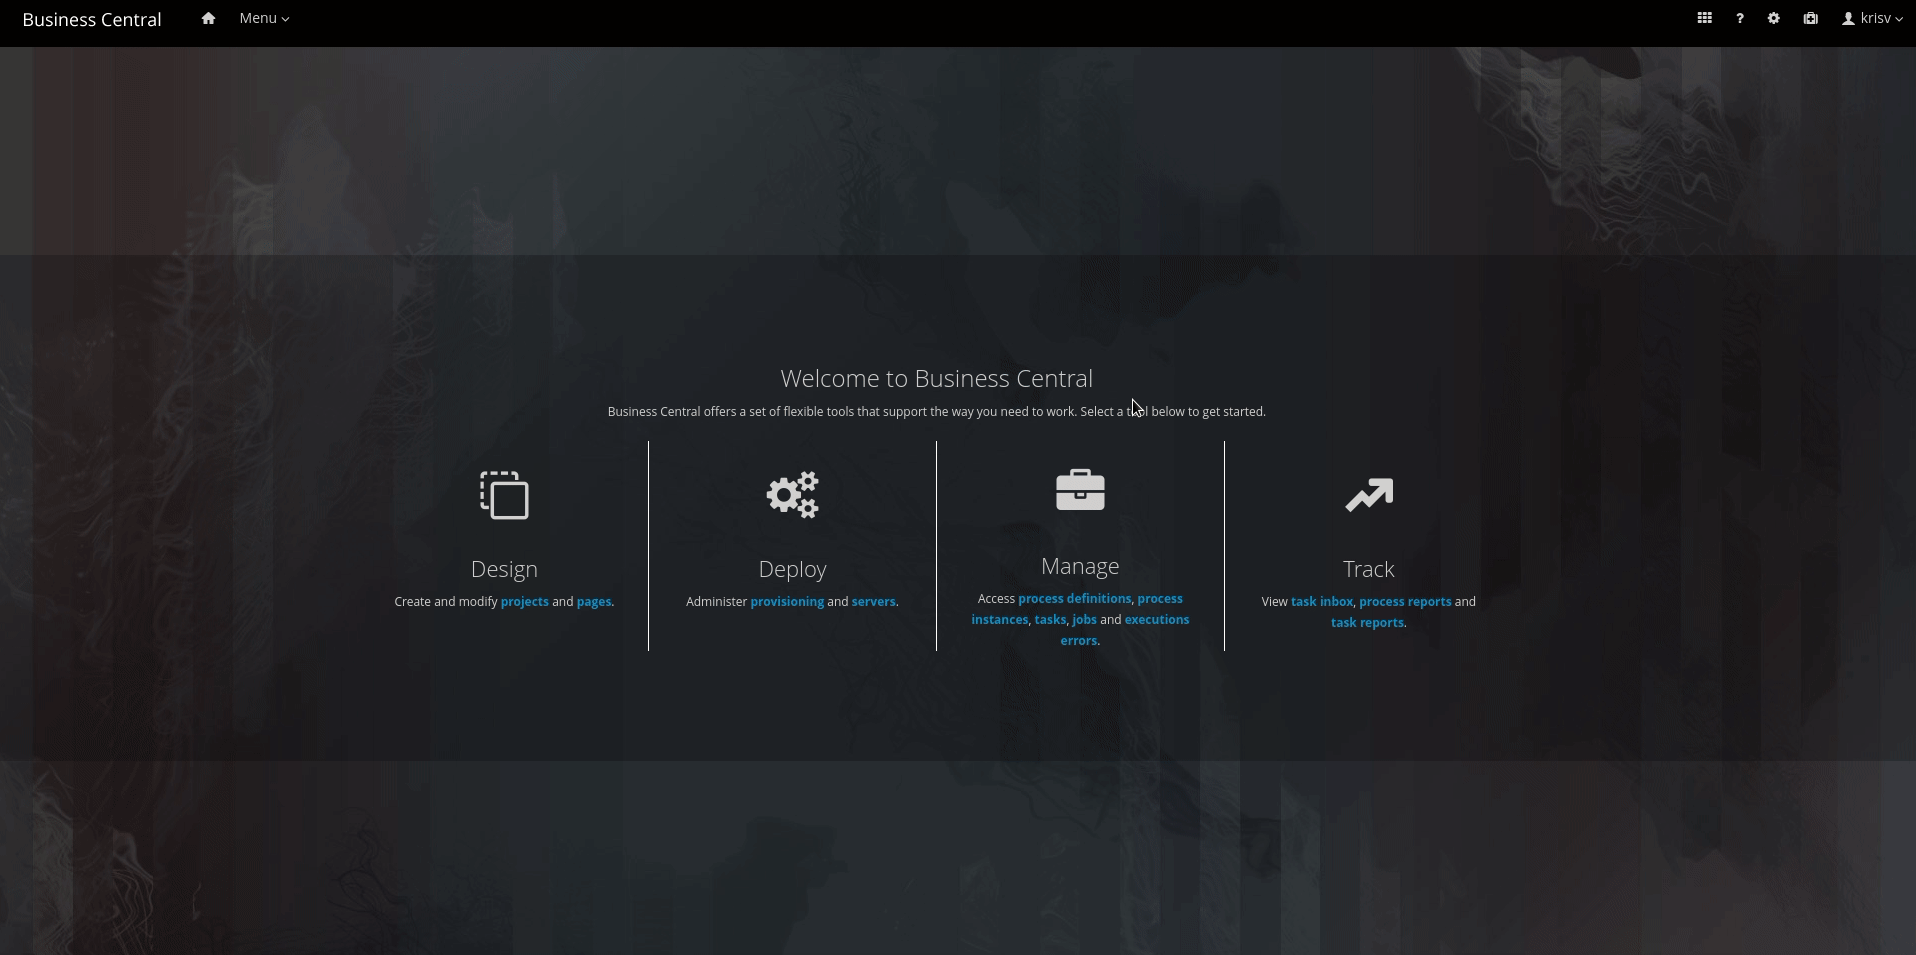
Task: Go to provisioning under Deploy
Action: coord(787,602)
